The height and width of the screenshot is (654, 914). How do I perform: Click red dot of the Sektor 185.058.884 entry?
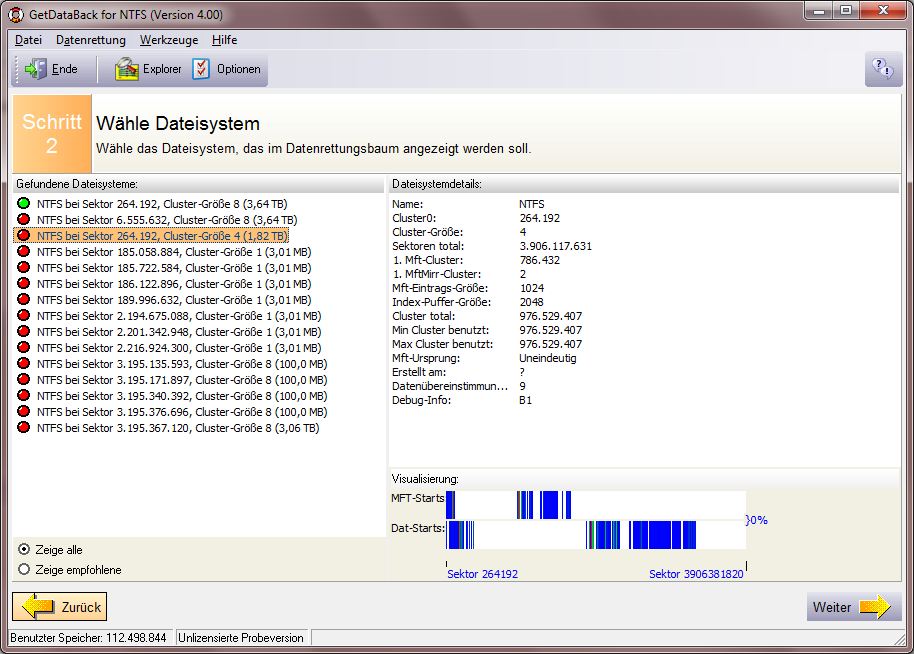point(23,251)
